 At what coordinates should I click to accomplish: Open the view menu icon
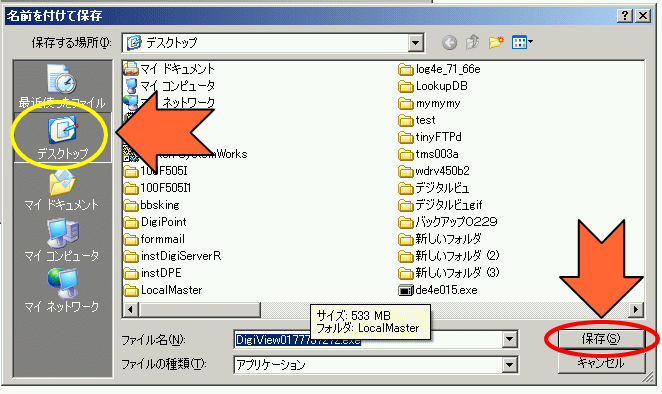click(522, 42)
